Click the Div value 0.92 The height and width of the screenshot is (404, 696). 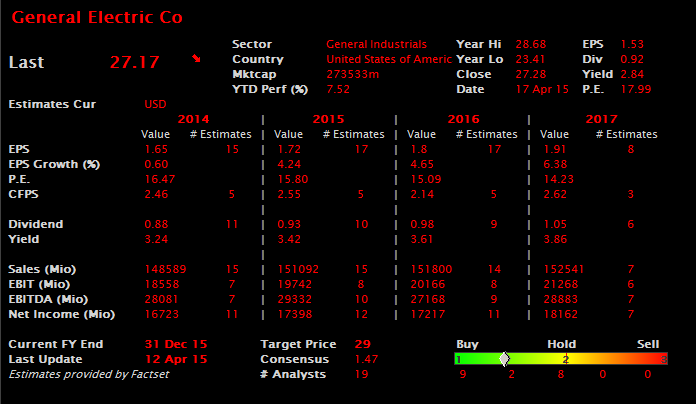[x=632, y=59]
